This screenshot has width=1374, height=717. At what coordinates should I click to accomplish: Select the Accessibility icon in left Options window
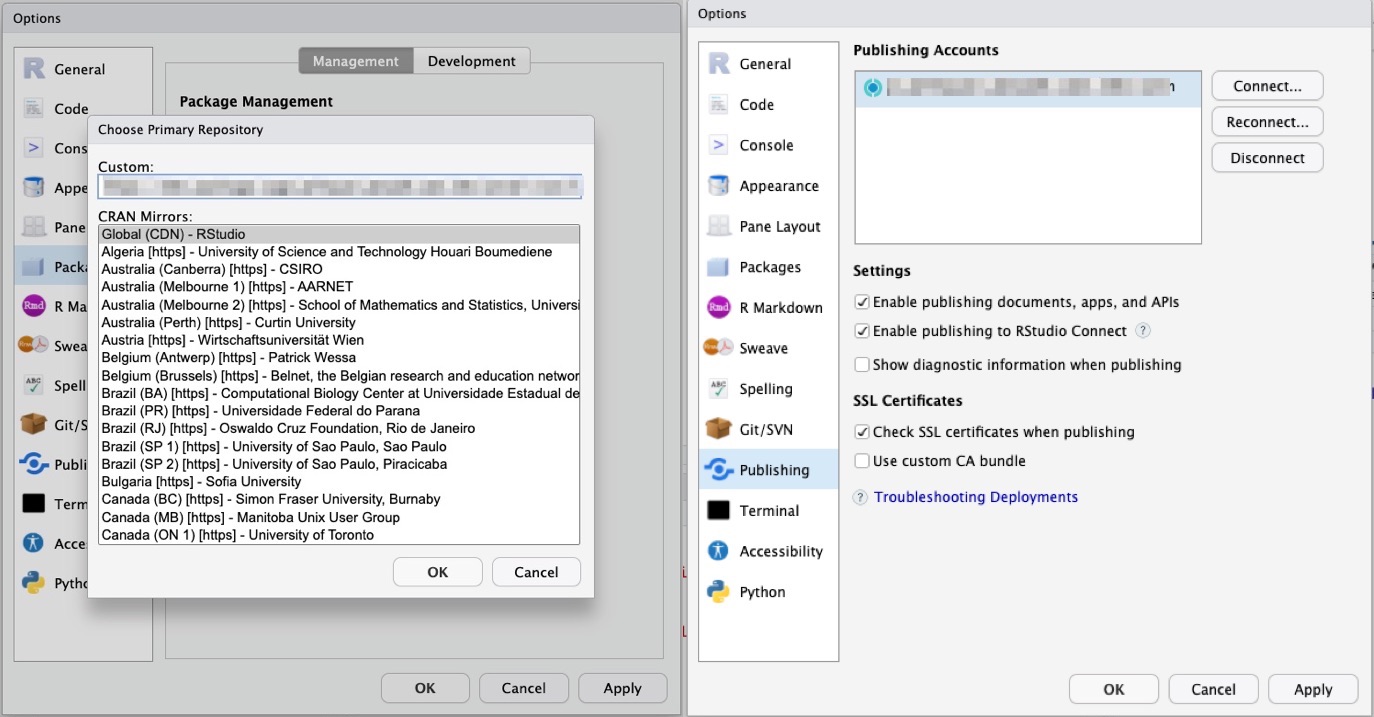click(x=34, y=543)
